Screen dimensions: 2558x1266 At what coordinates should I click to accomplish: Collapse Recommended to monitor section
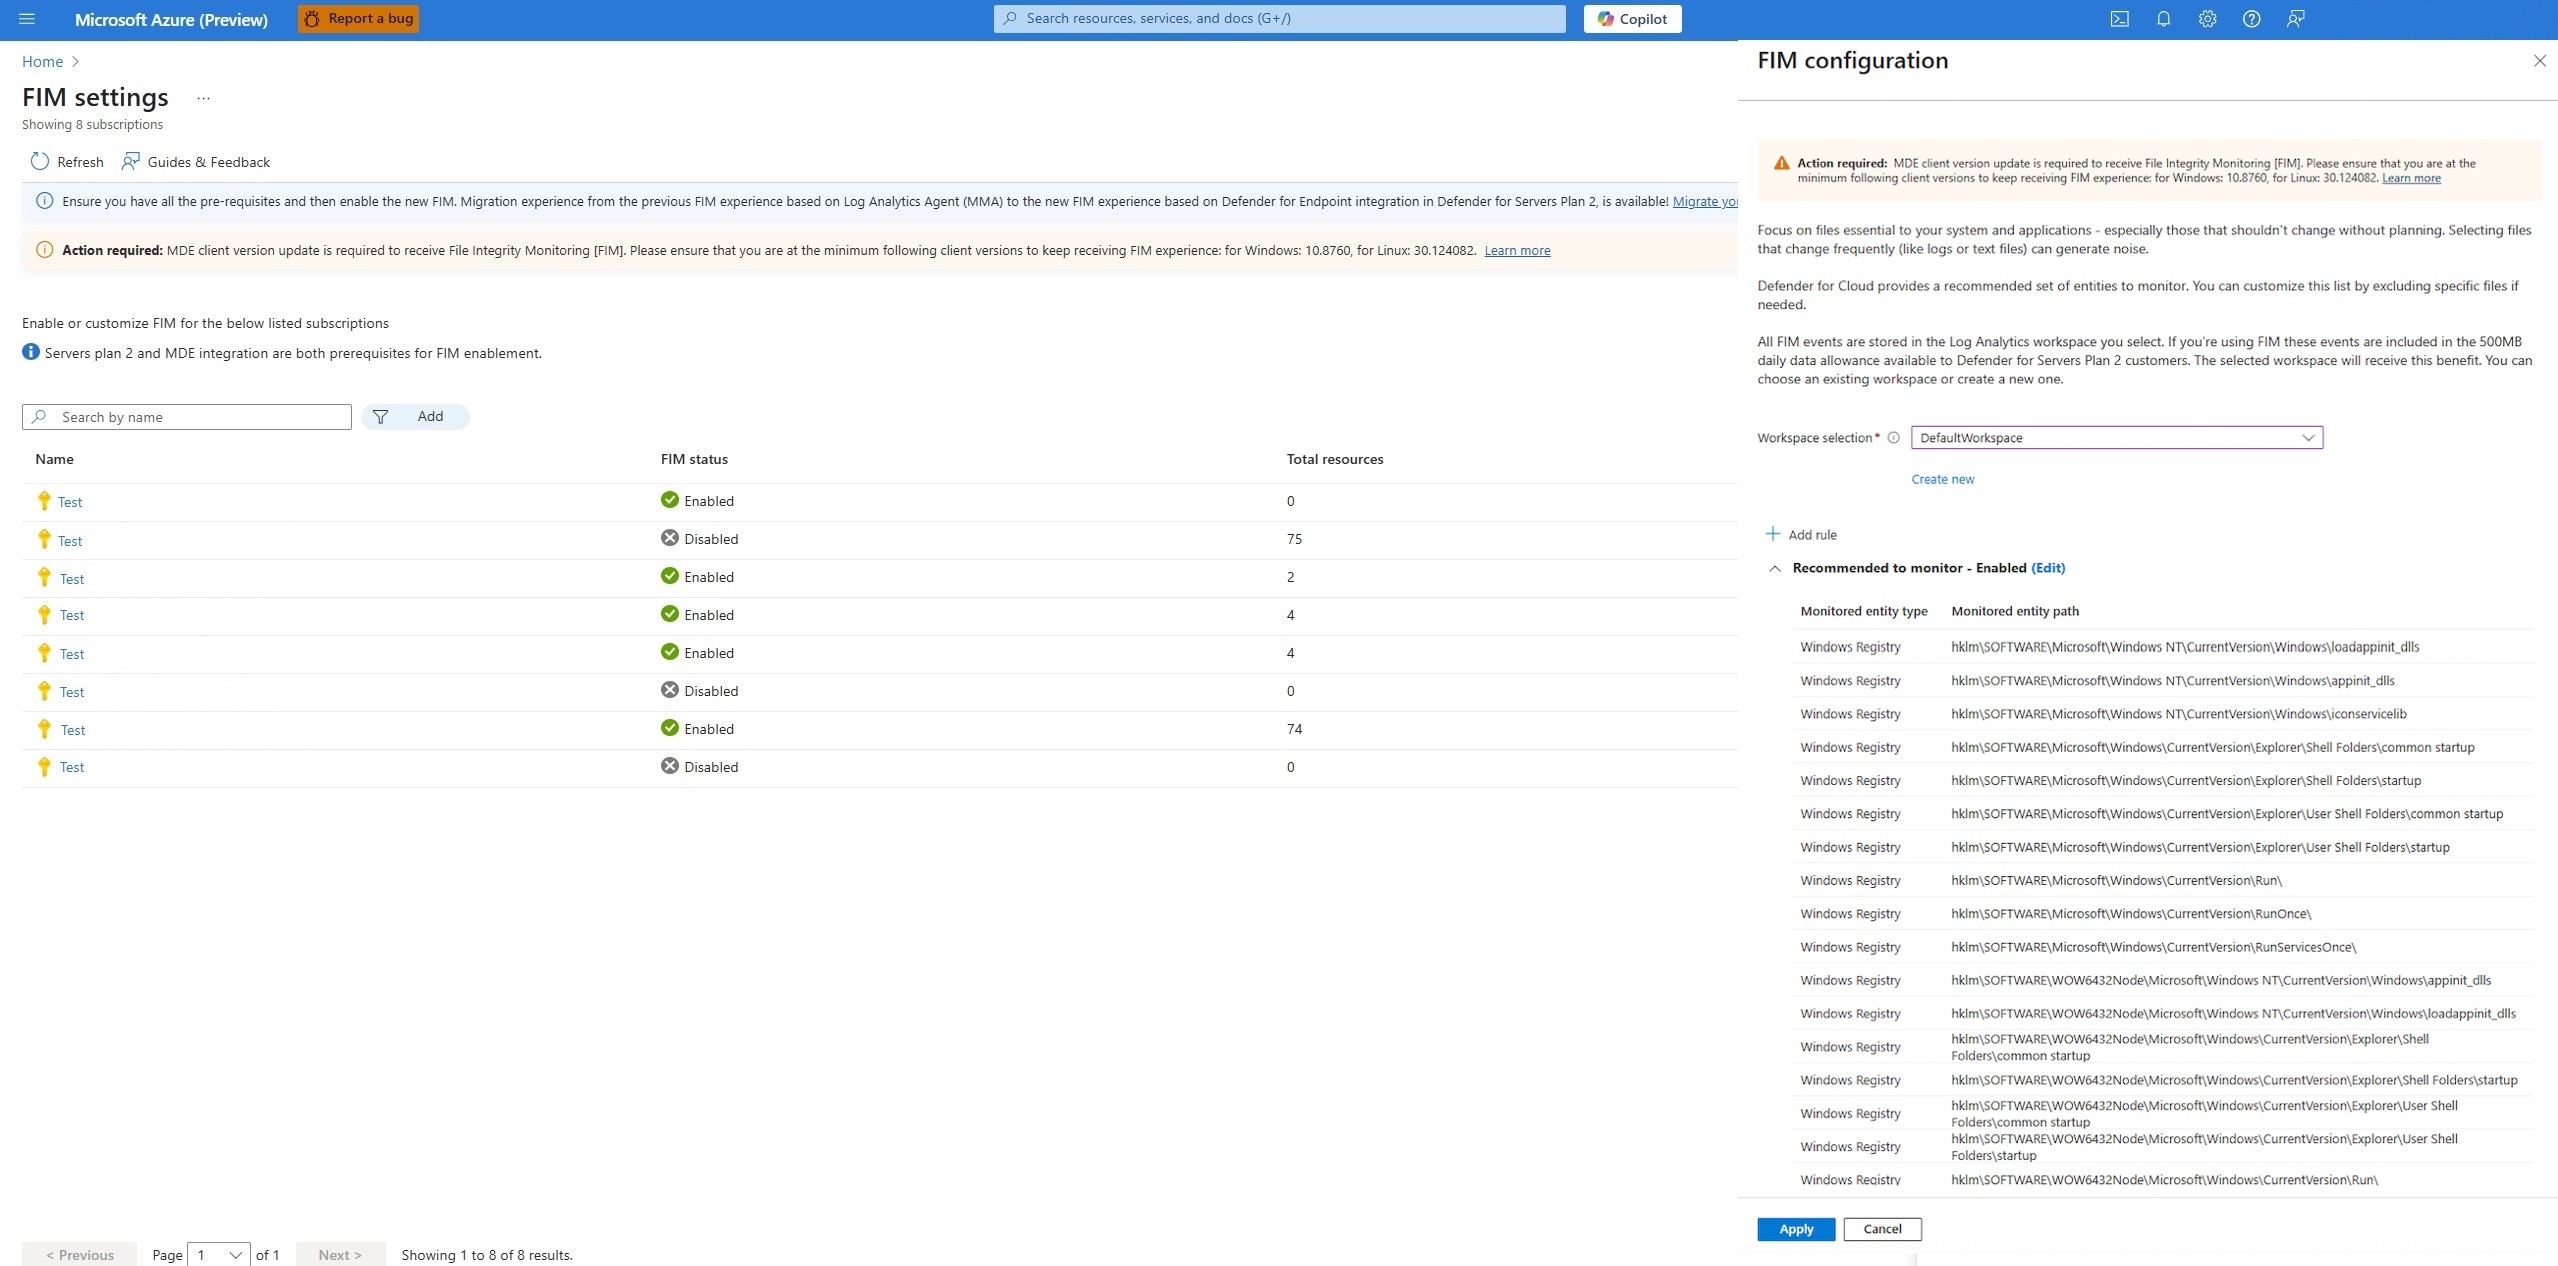coord(1775,568)
